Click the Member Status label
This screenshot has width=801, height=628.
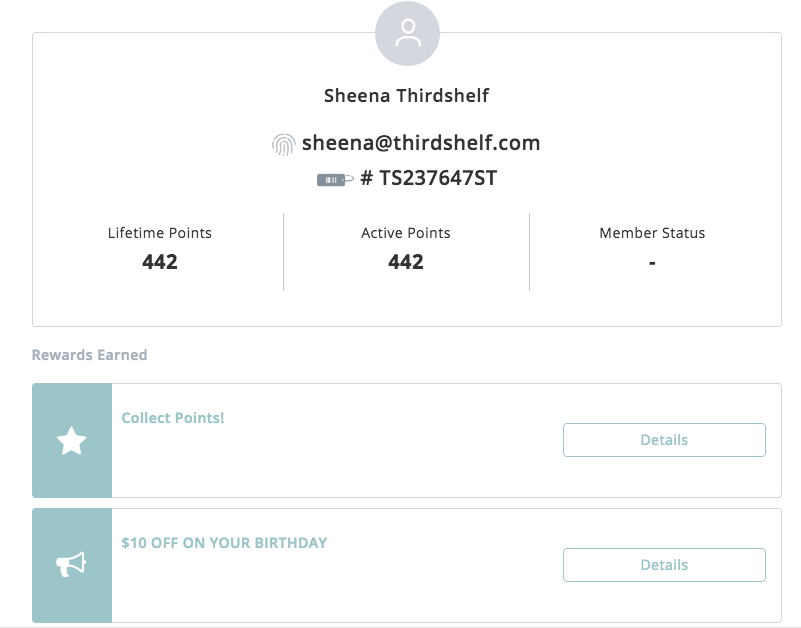pos(652,233)
